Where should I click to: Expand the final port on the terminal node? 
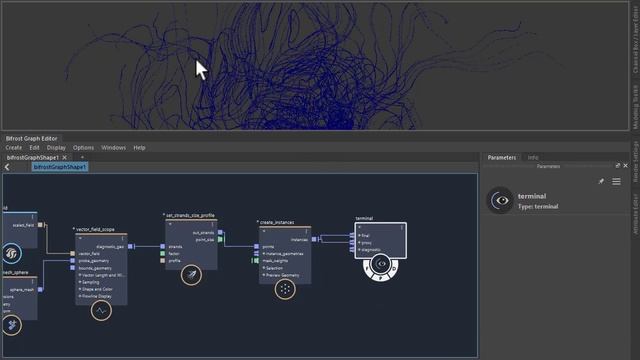click(359, 236)
